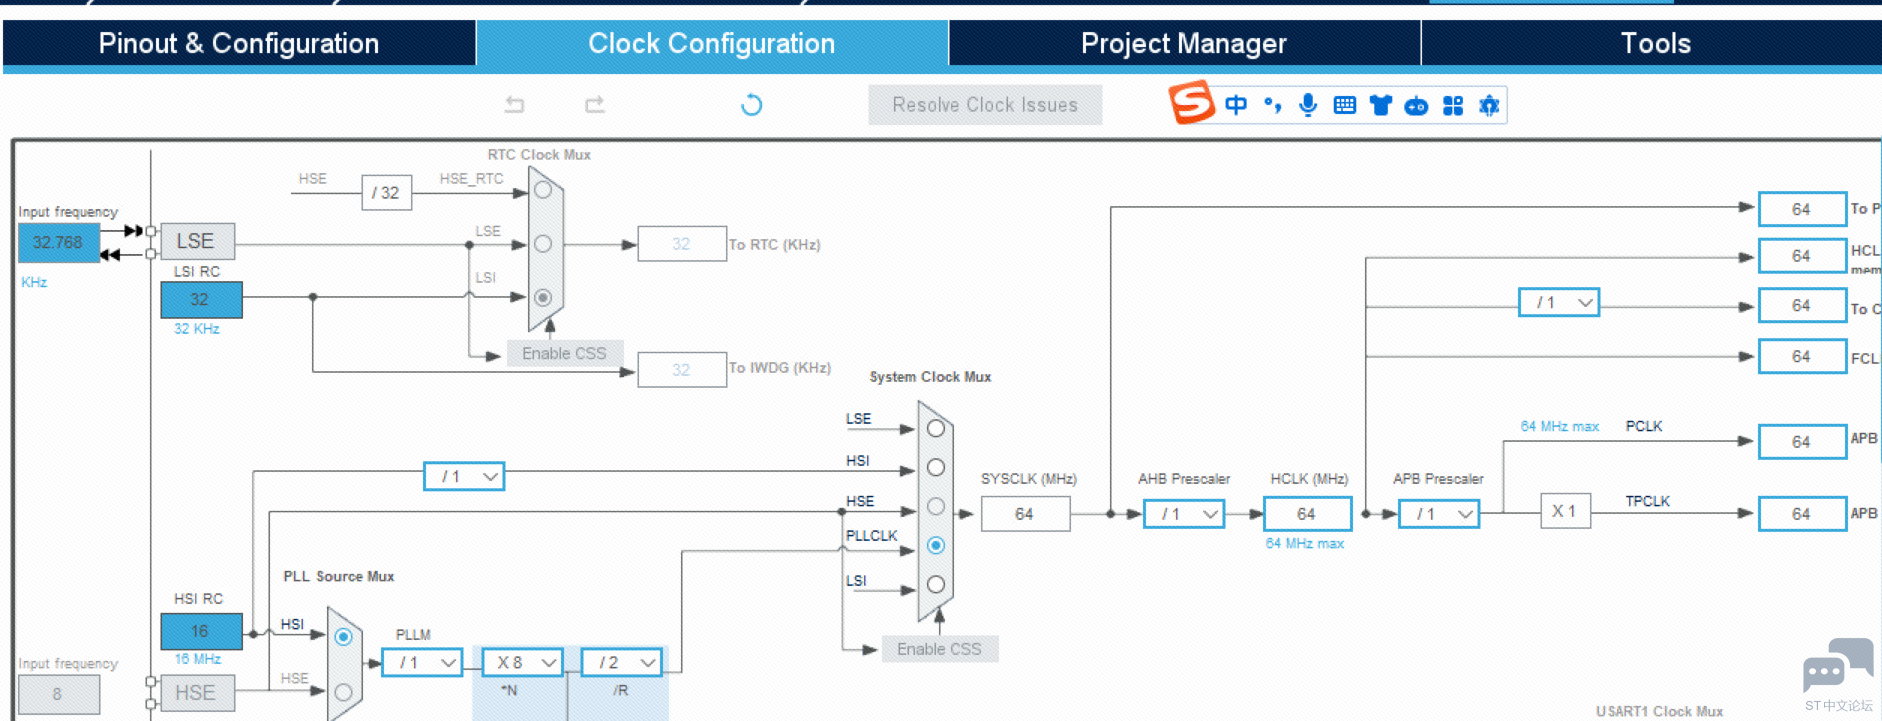Screen dimensions: 1882x721
Task: Click the USART1 Clock Mux label
Action: click(x=1659, y=711)
